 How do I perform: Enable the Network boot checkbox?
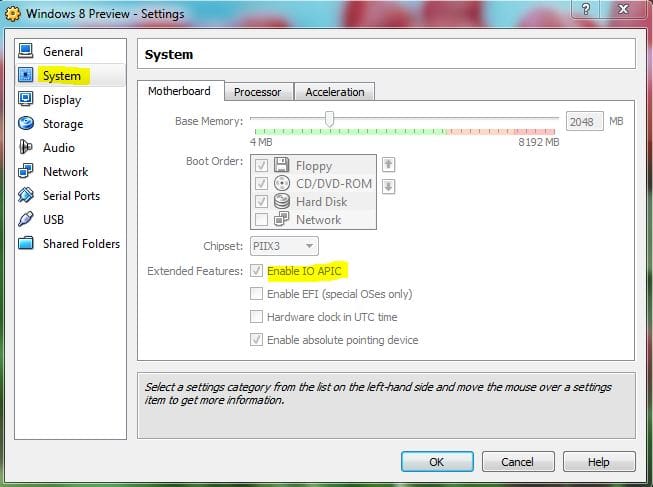click(261, 219)
